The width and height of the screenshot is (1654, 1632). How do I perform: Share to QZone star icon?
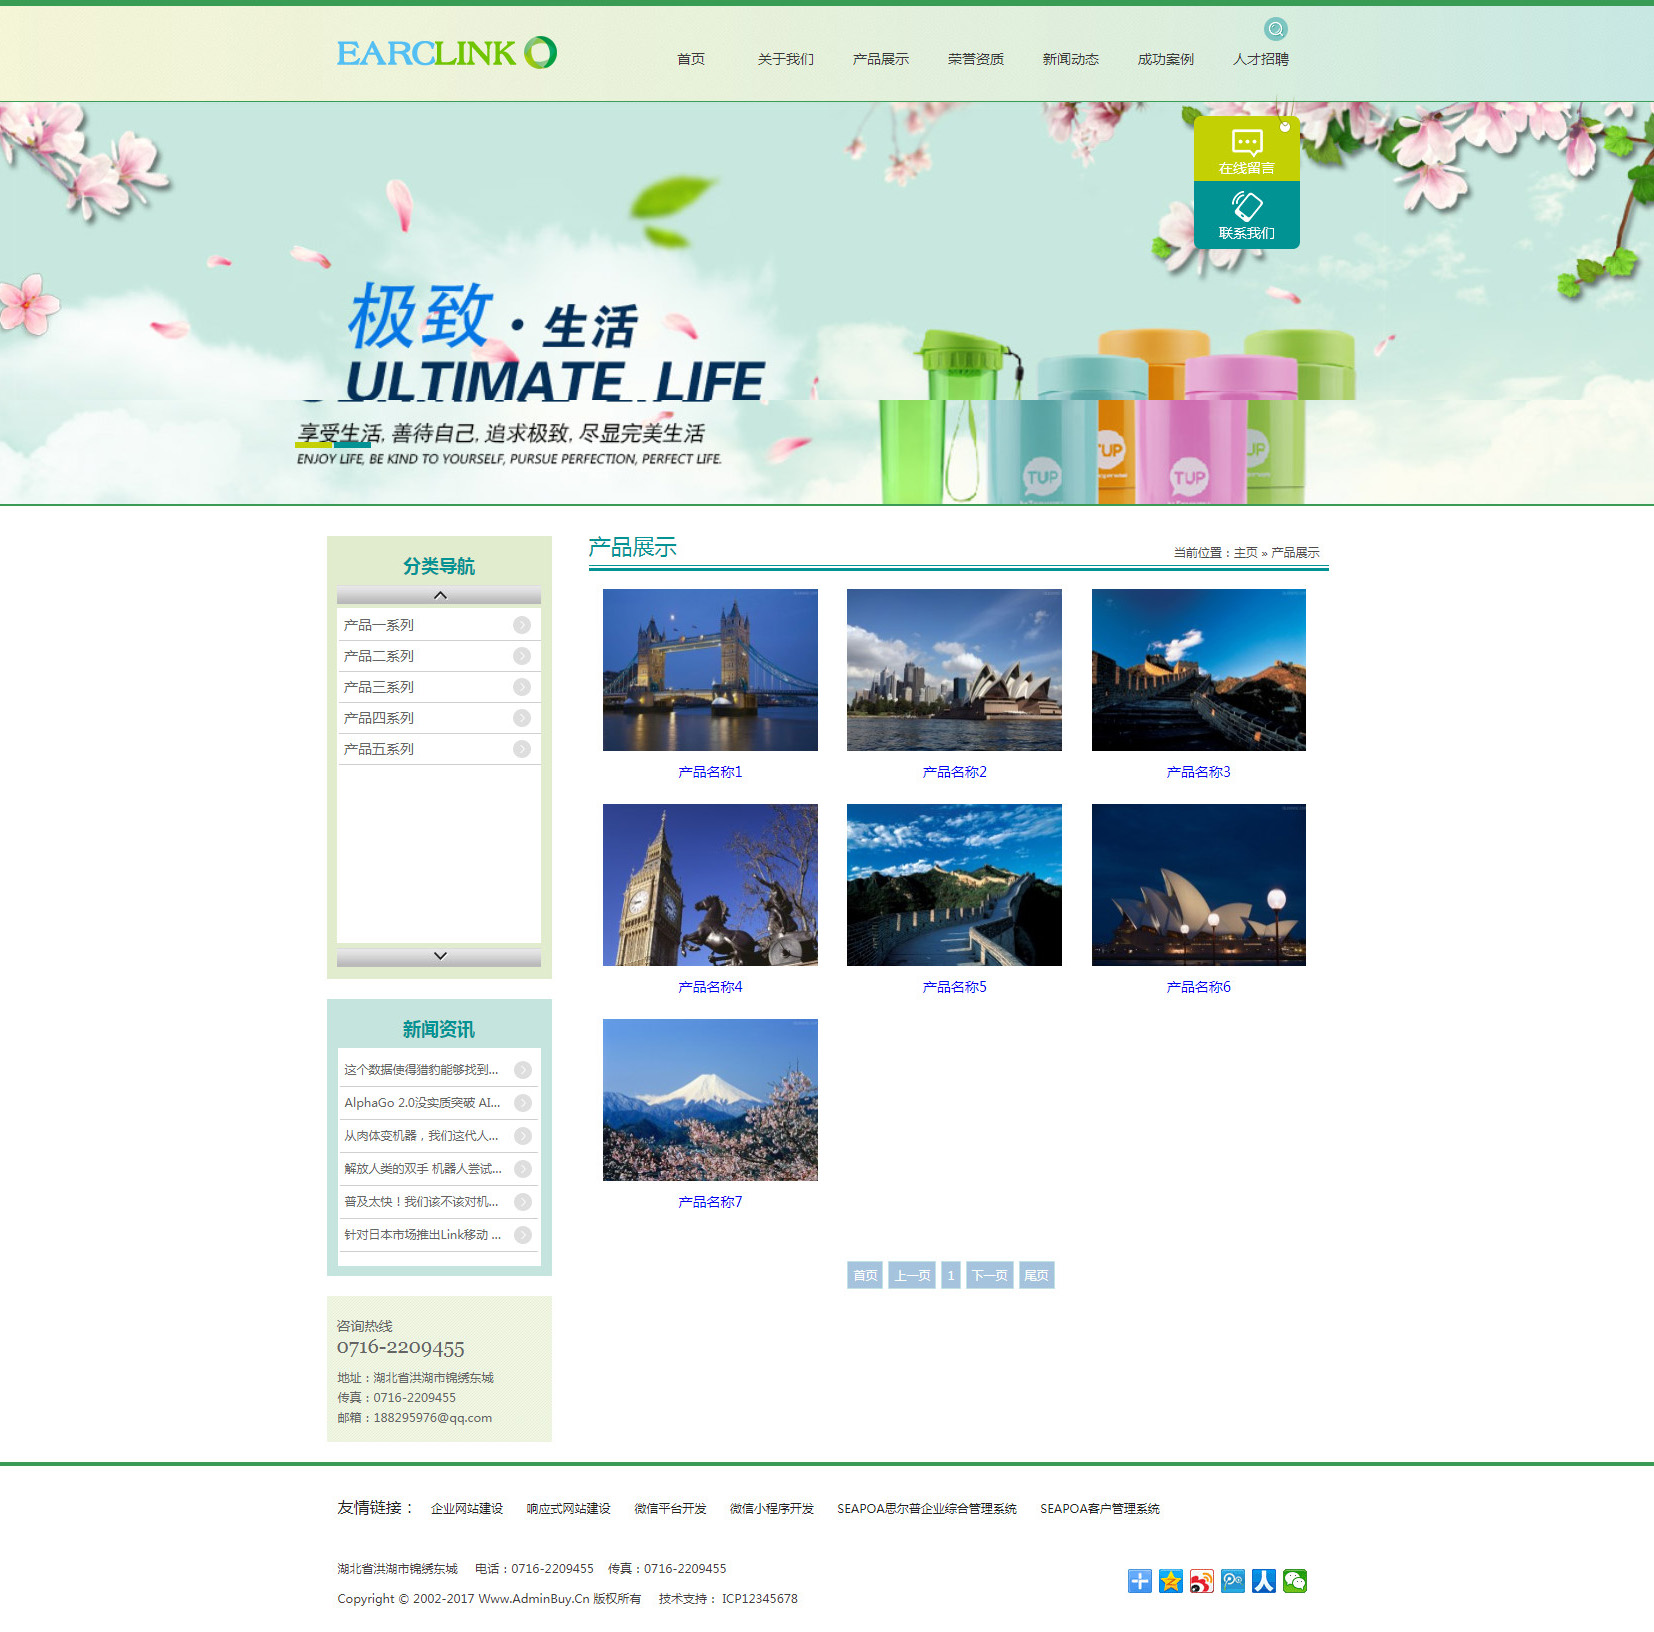coord(1171,1581)
